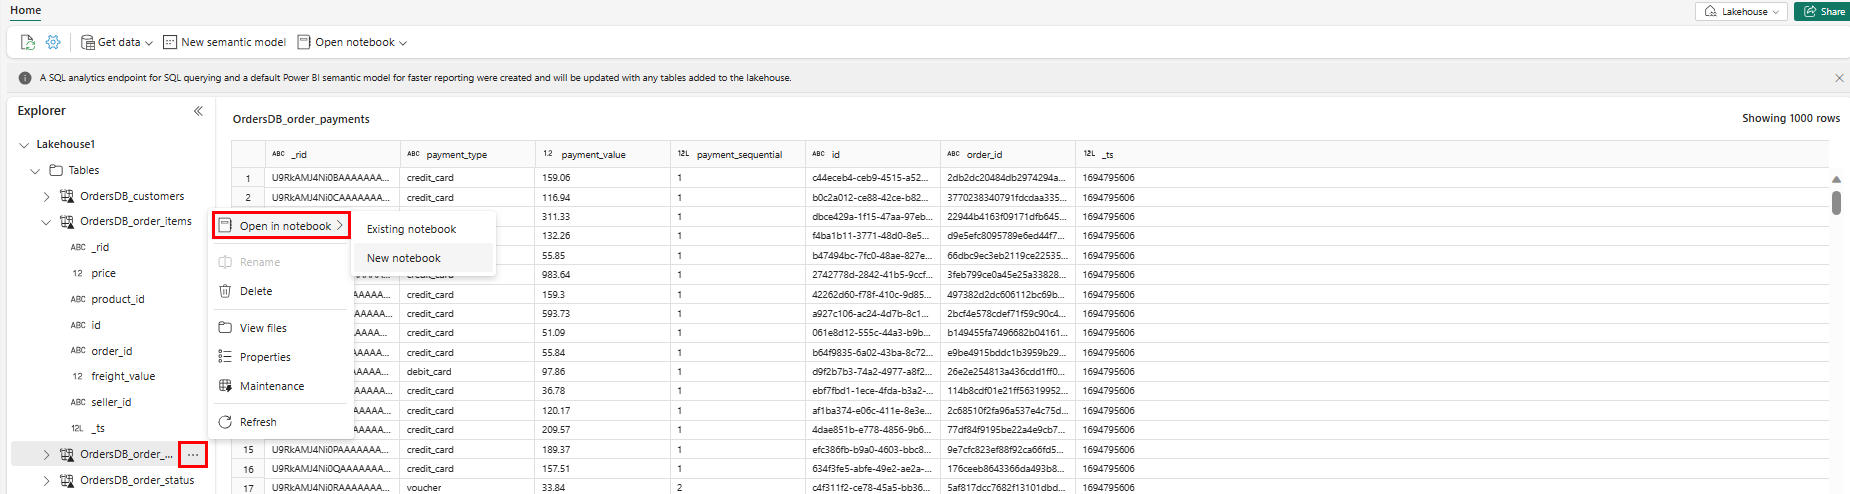Open the Lakehouse mode dropdown

tap(1741, 11)
